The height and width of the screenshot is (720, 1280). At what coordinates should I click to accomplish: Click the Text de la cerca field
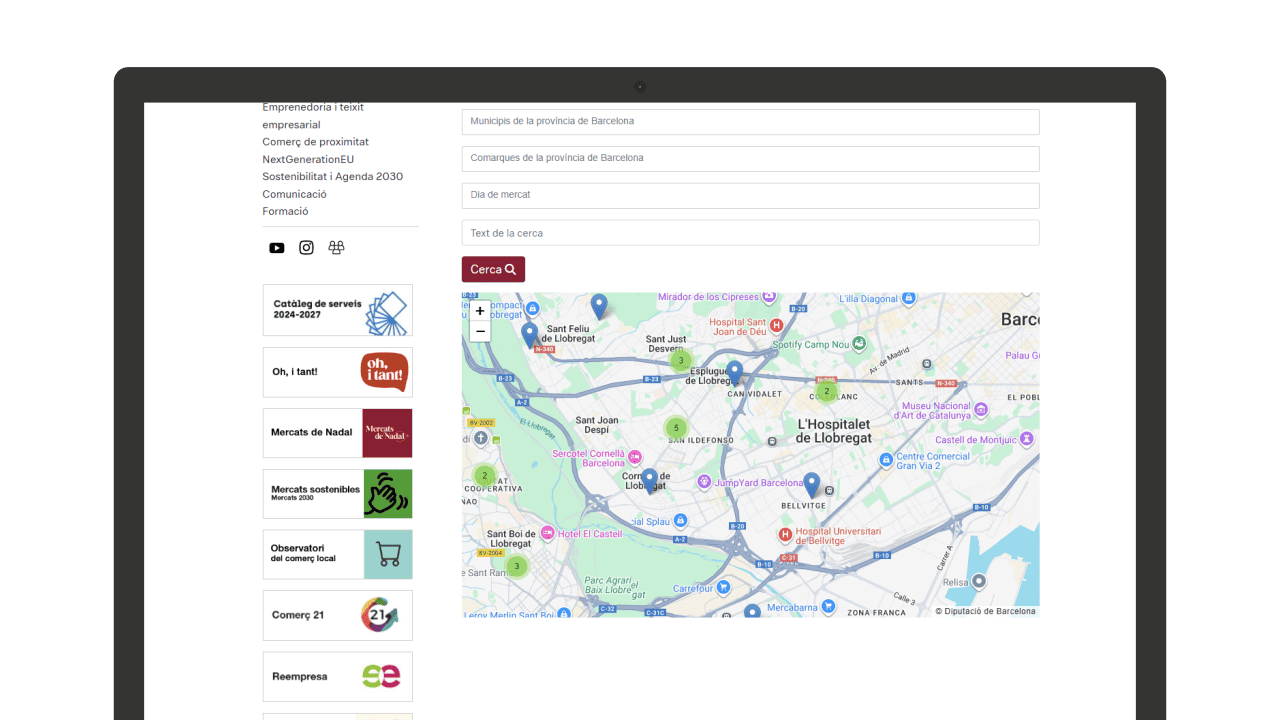tap(750, 233)
